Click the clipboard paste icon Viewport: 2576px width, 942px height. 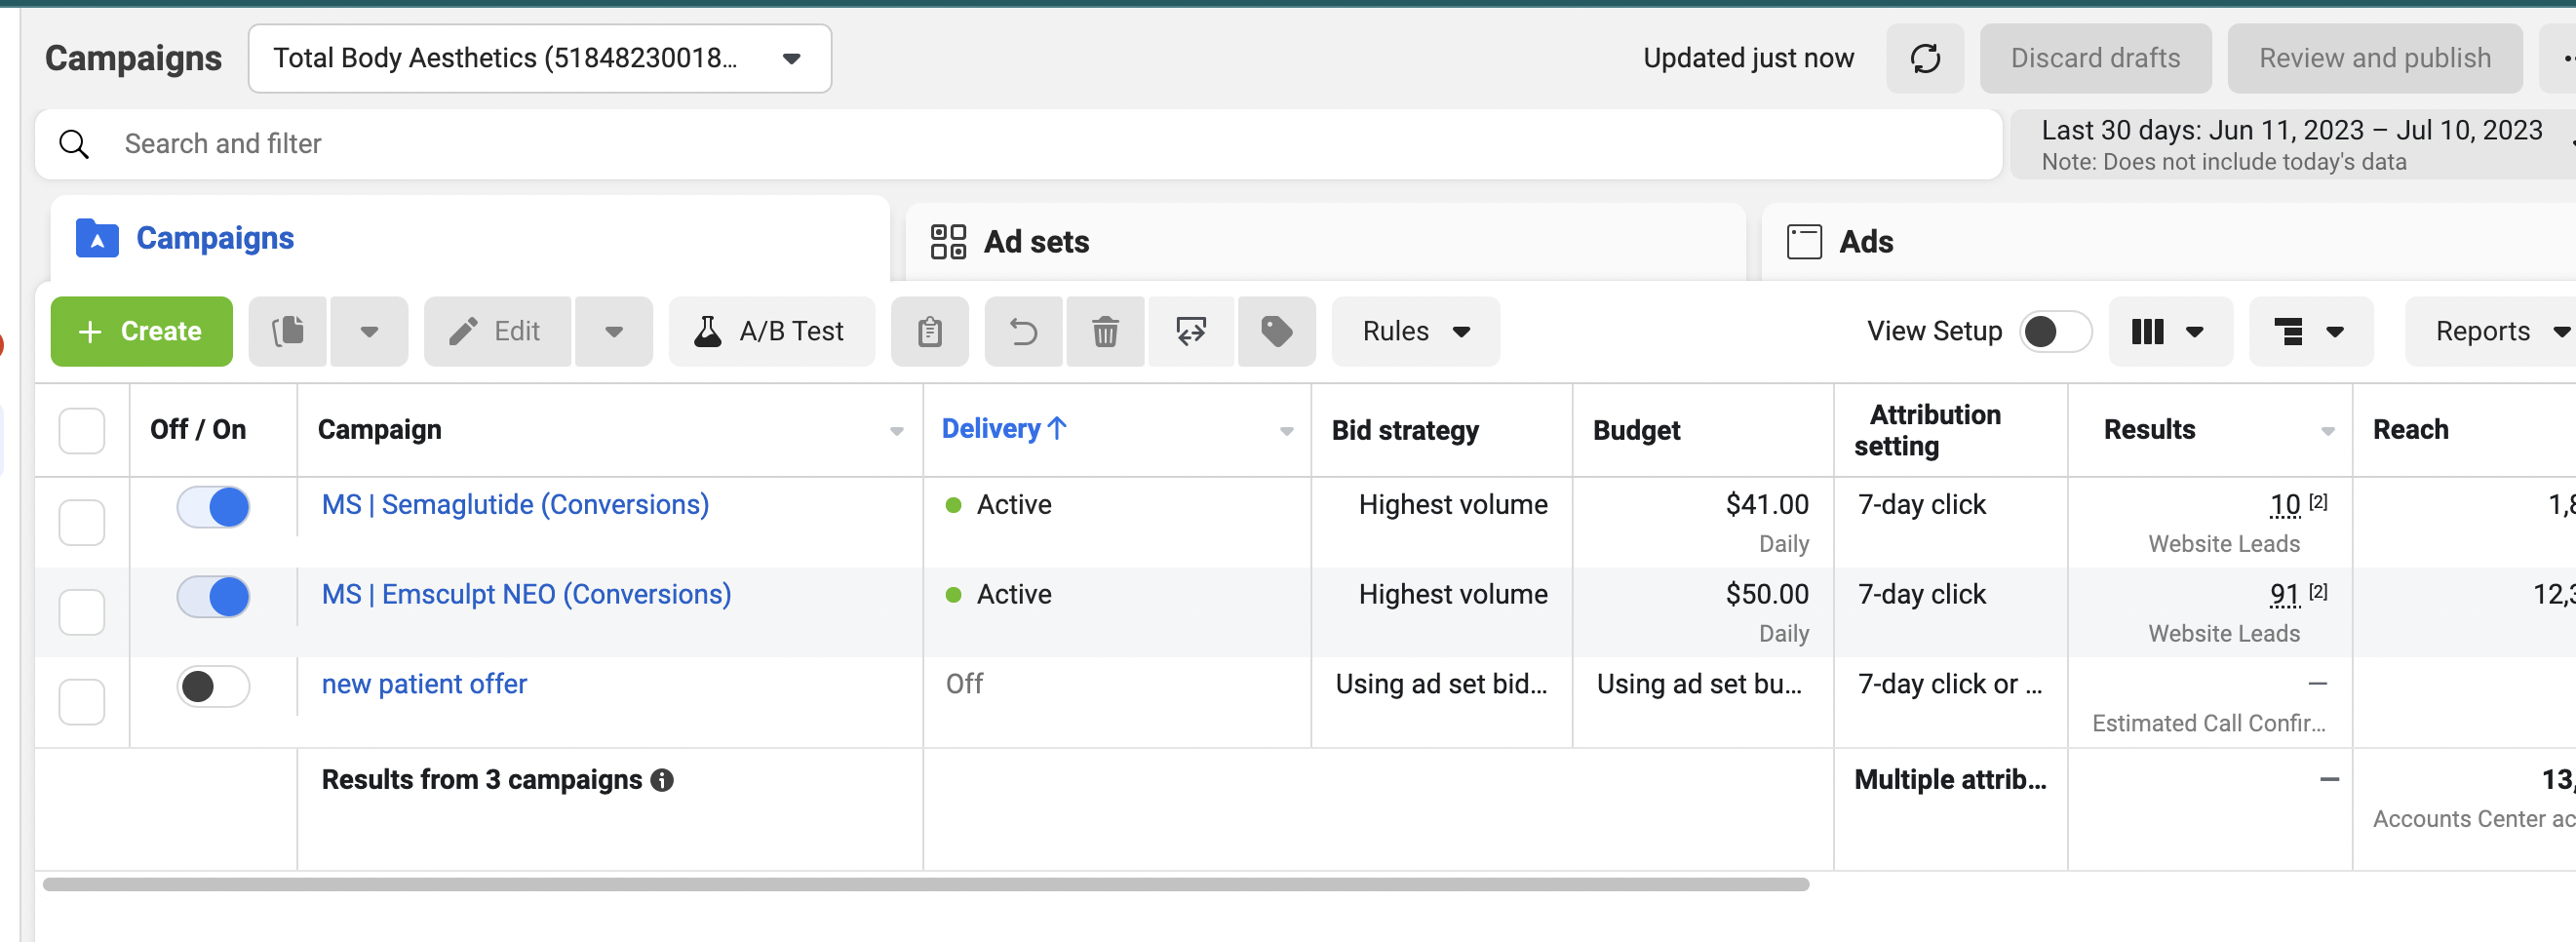929,331
